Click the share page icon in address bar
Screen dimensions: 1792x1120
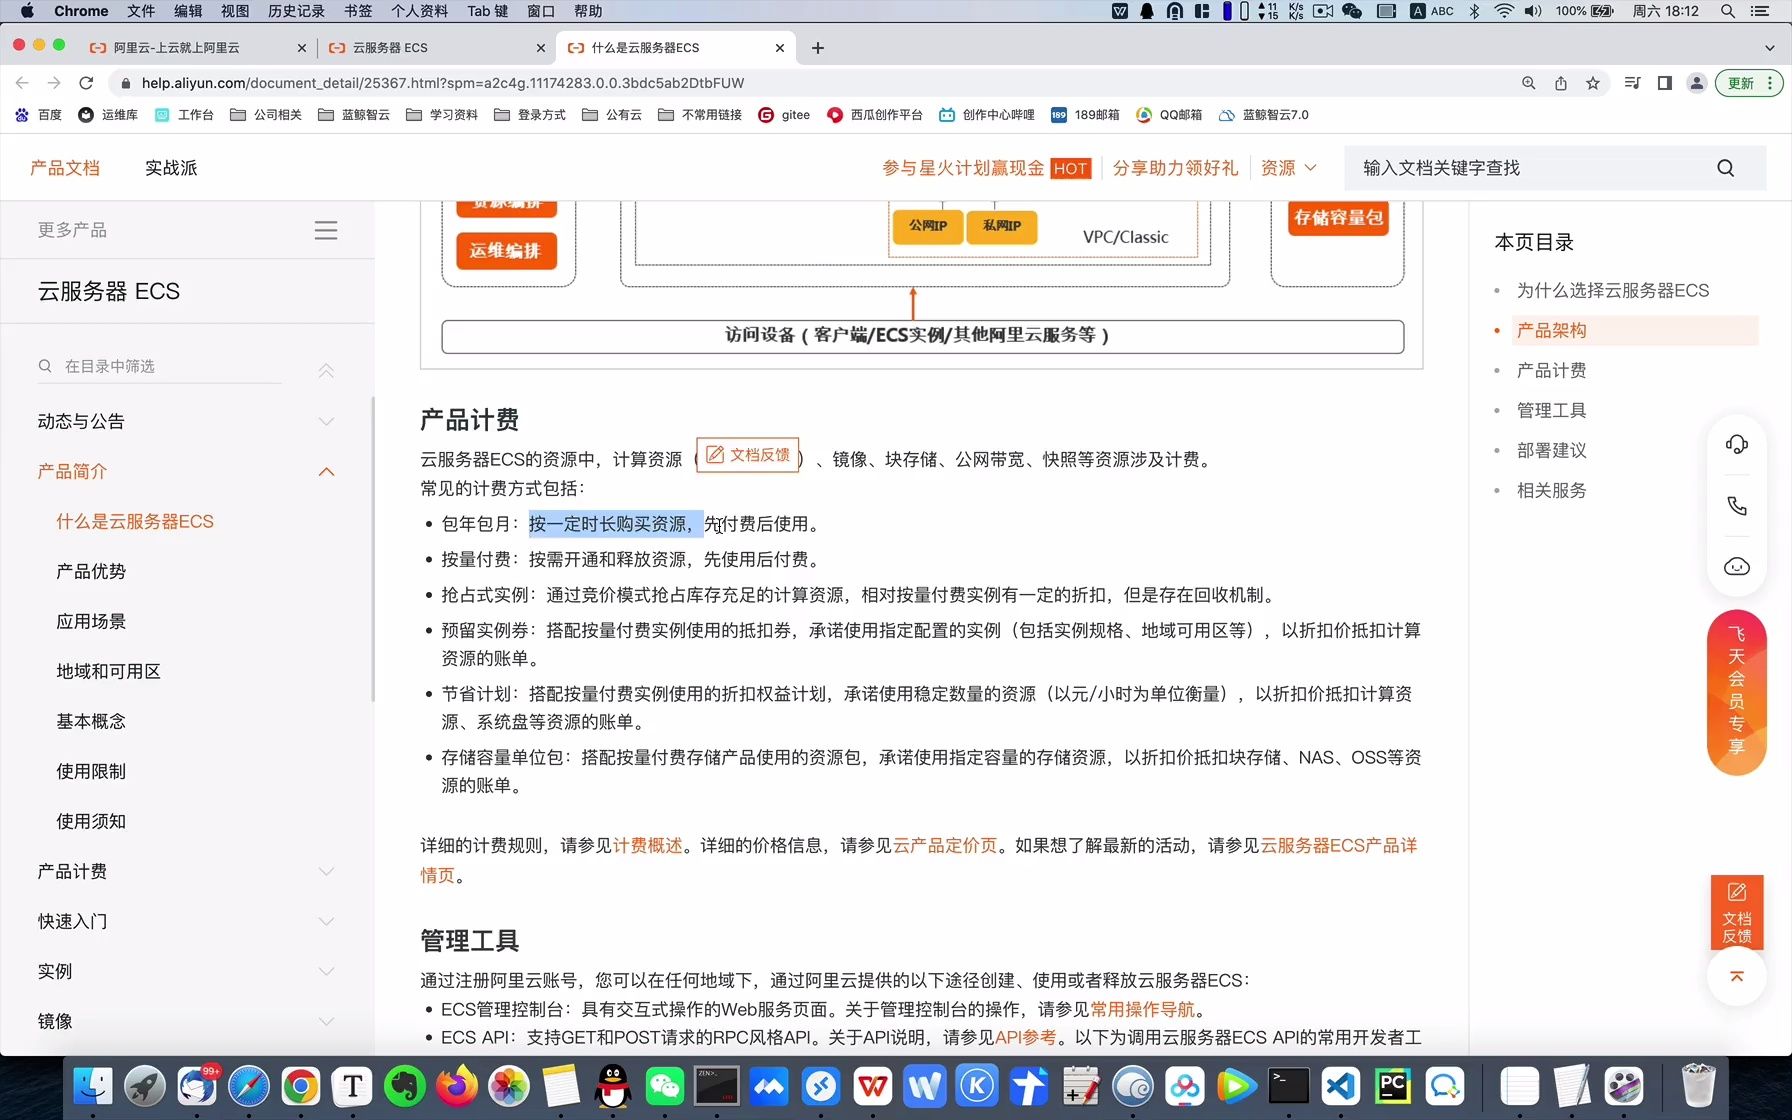(x=1561, y=83)
